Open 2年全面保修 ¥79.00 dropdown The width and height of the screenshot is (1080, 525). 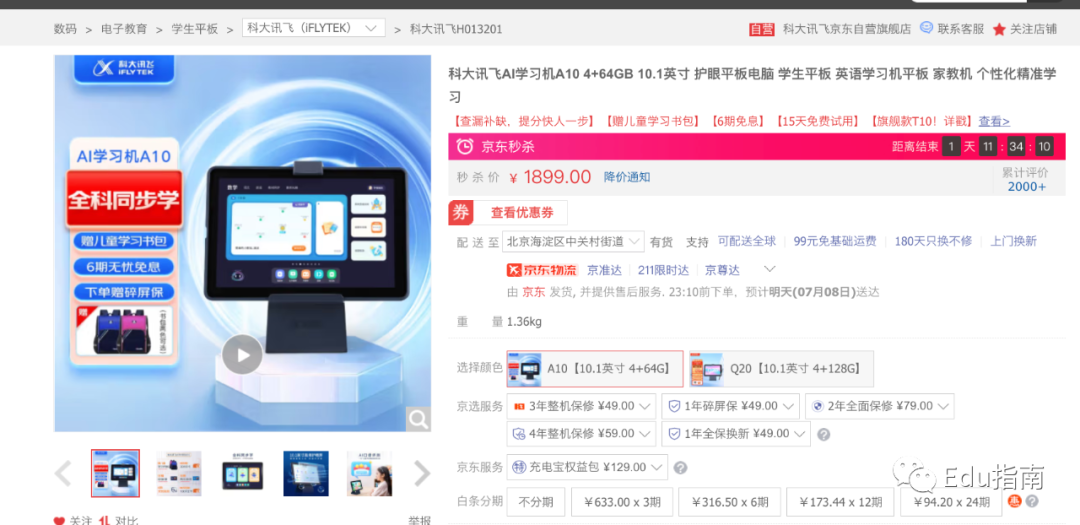coord(880,406)
